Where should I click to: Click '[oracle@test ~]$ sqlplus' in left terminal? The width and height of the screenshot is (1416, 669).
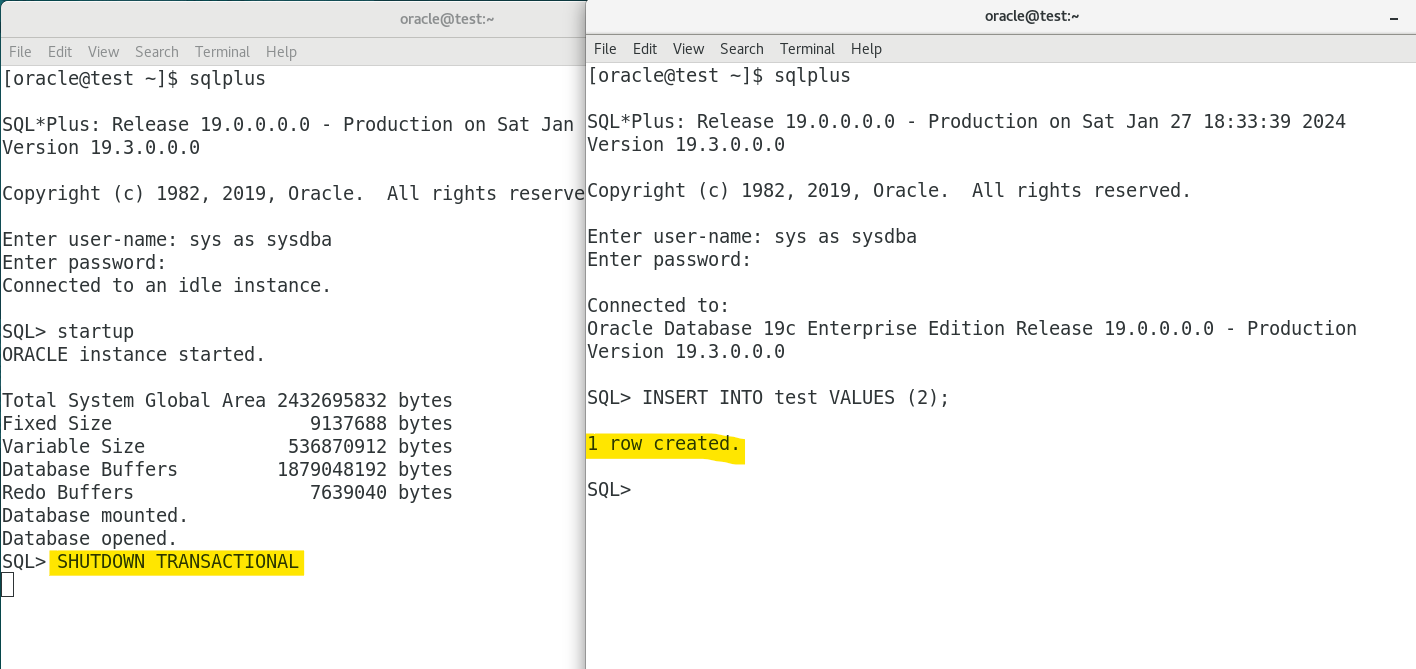(x=134, y=78)
